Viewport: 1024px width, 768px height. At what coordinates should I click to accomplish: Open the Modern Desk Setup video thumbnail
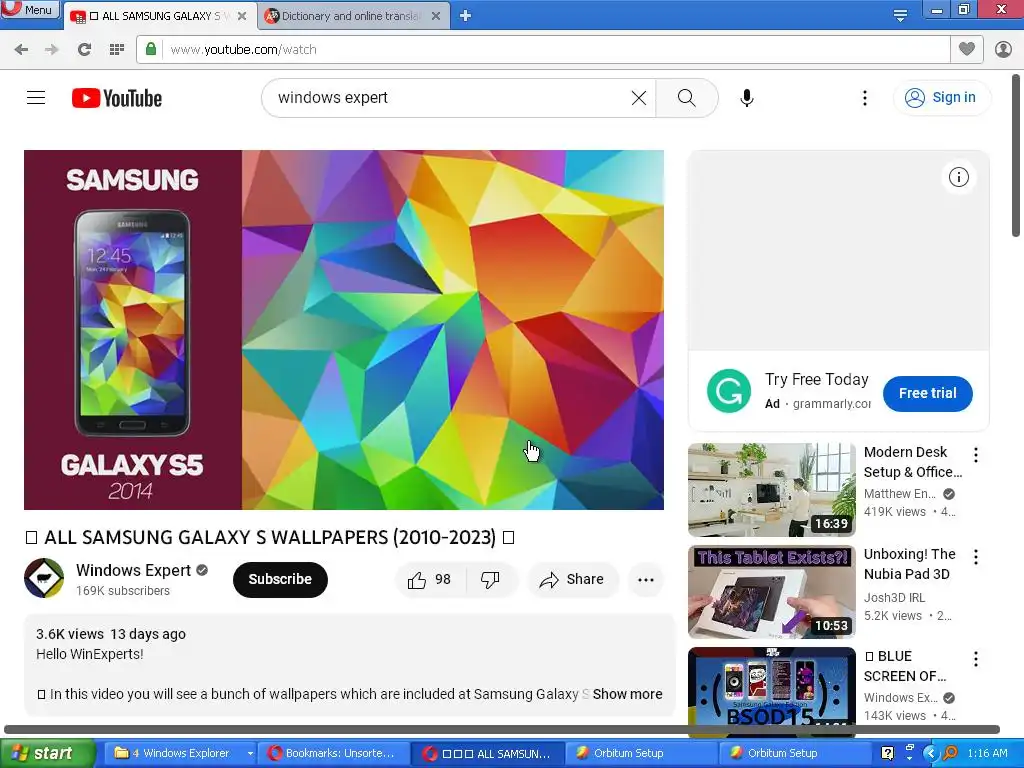(771, 490)
